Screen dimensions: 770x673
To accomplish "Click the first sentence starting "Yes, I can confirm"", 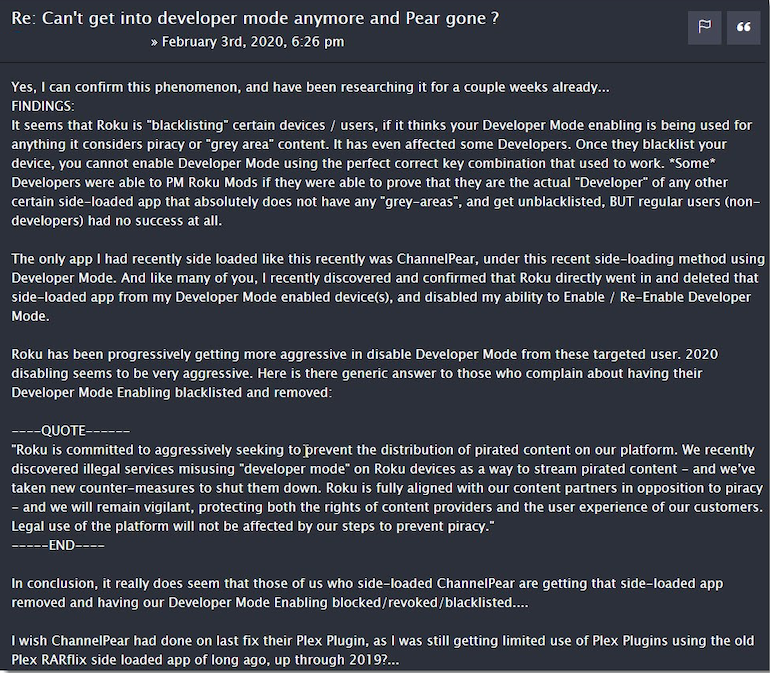I will 310,87.
